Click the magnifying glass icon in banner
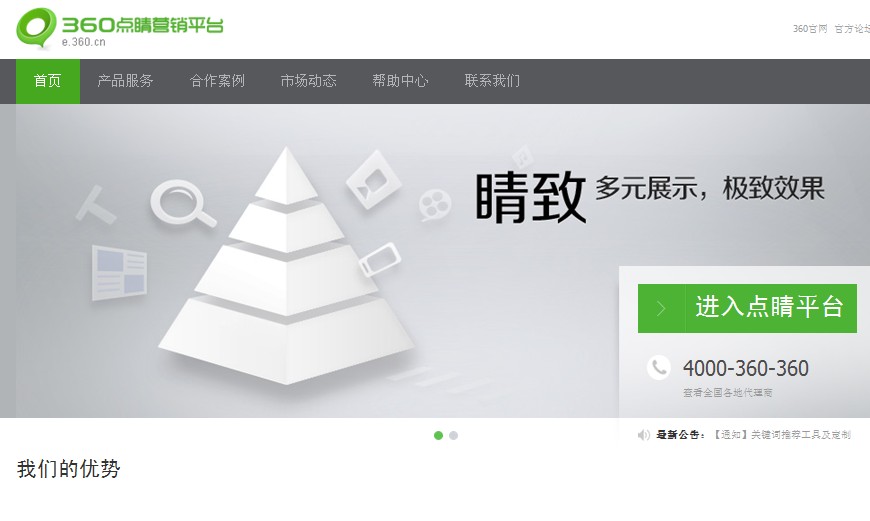 click(x=183, y=203)
